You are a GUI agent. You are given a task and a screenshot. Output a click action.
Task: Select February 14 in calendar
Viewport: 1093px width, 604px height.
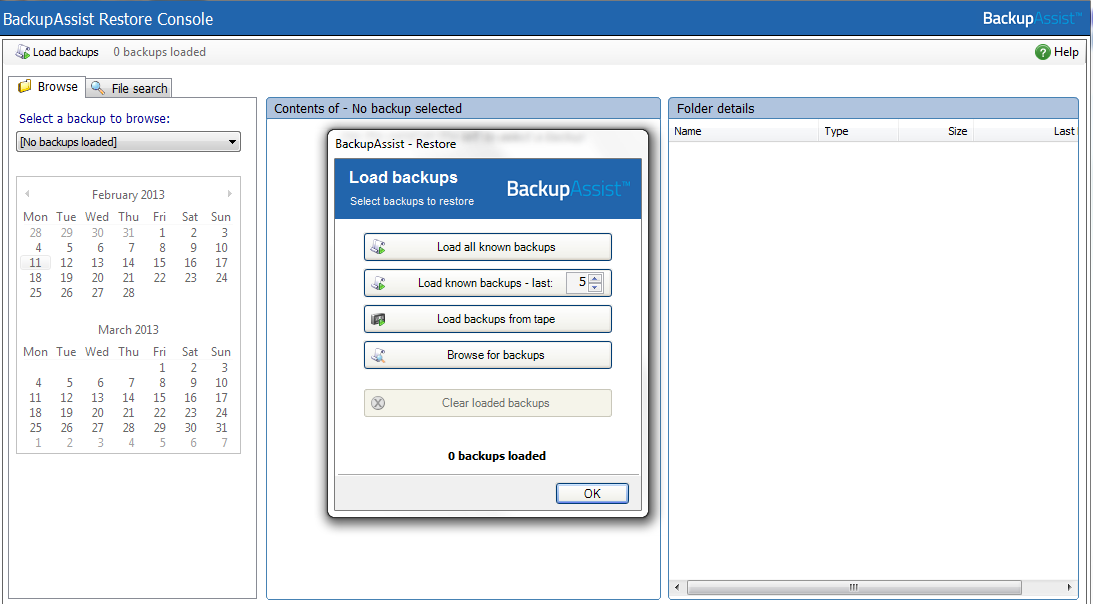point(128,263)
